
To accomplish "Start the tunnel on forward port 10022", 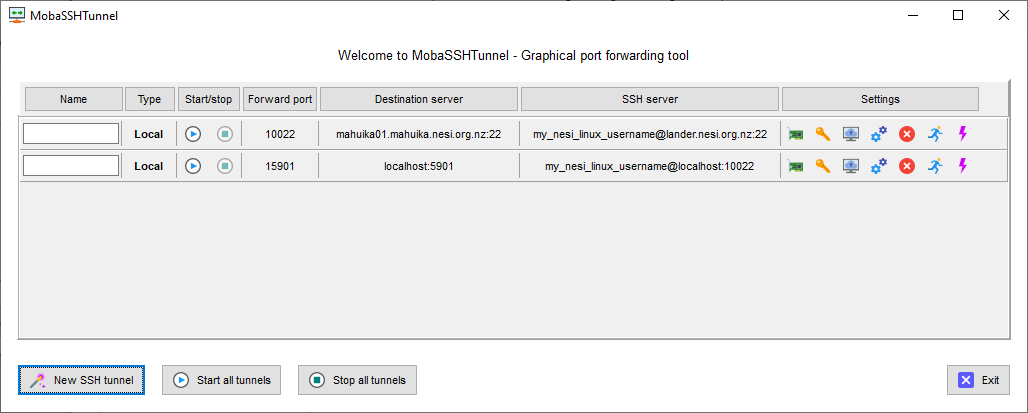I will (x=193, y=134).
